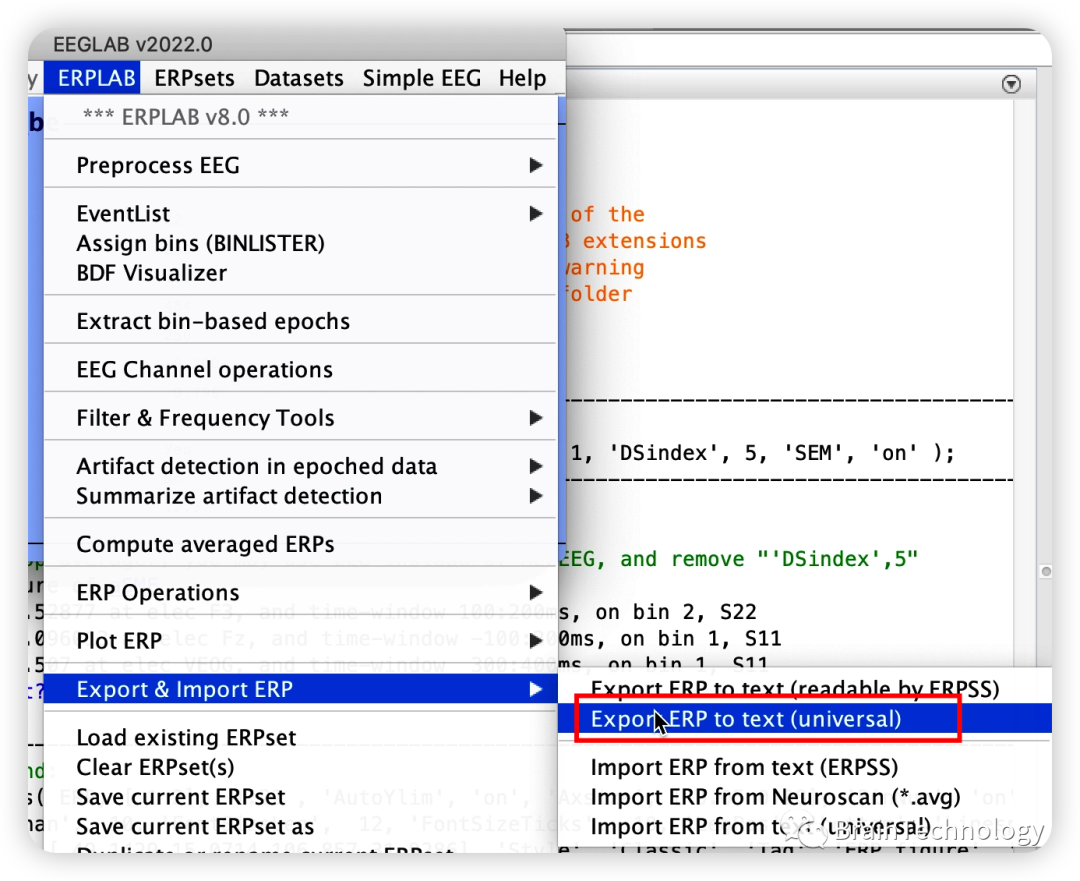Screen dimensions: 1080x881
Task: Expand the EventList submenu arrow
Action: pyautogui.click(x=536, y=214)
